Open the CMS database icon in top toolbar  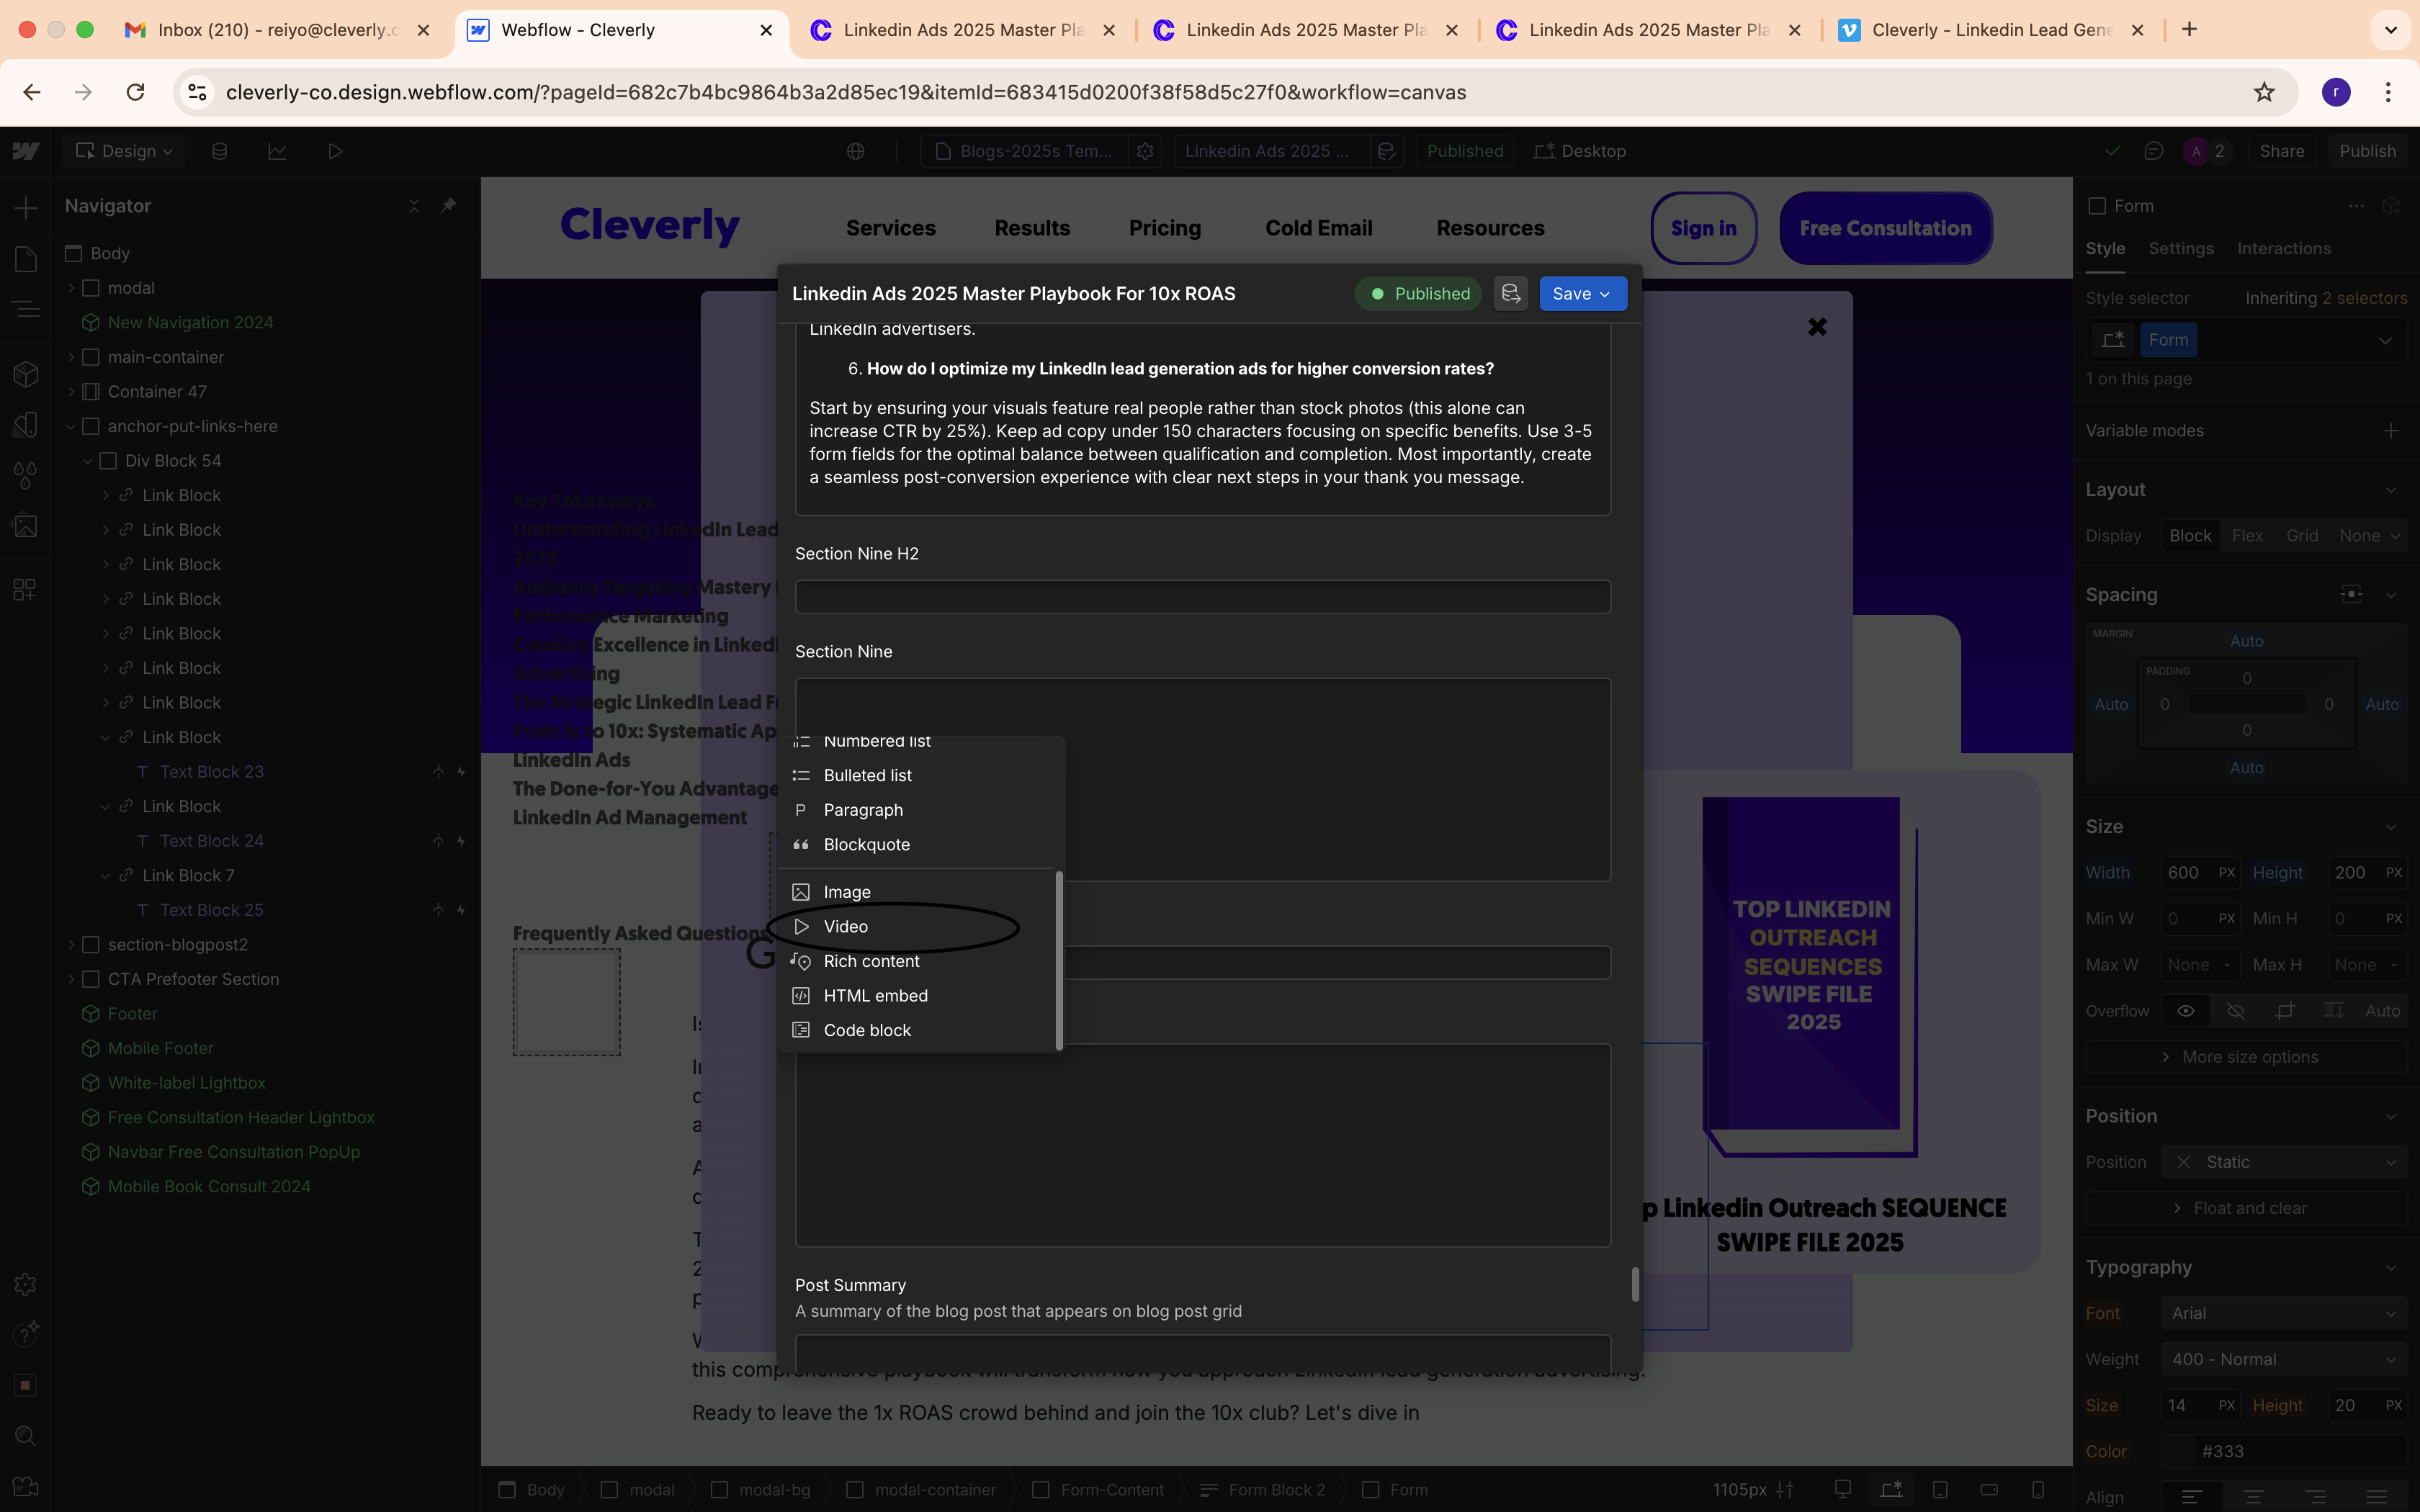click(219, 151)
